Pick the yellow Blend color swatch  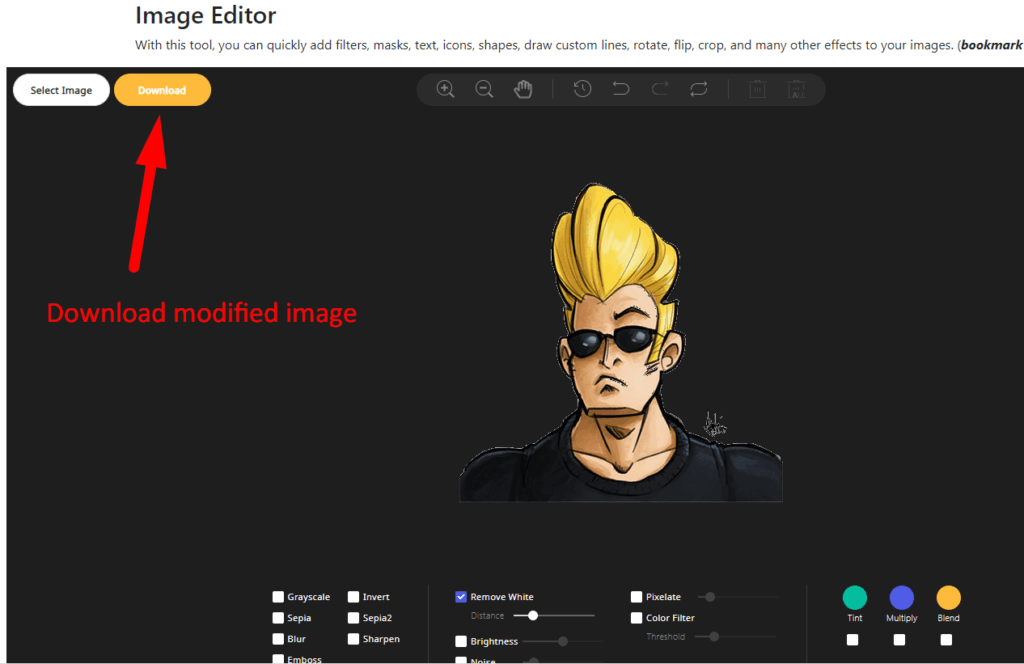[x=949, y=597]
